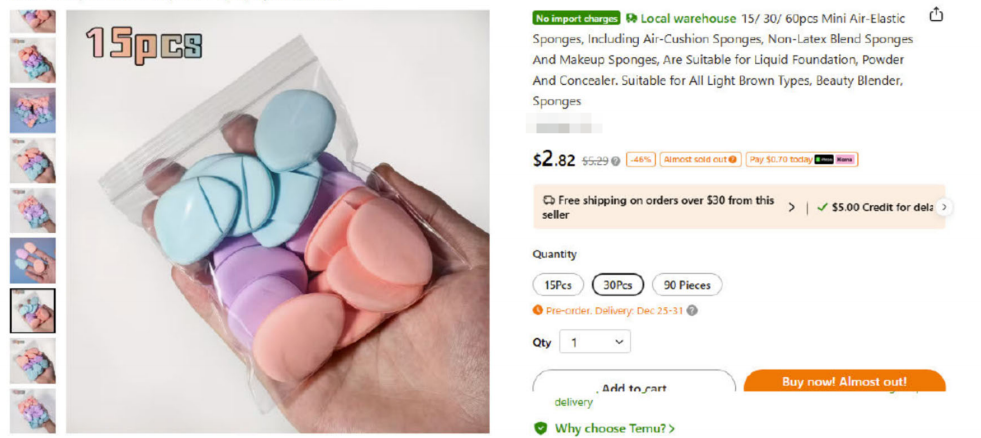Click the Local warehouse truck icon
The width and height of the screenshot is (981, 438).
coord(631,18)
